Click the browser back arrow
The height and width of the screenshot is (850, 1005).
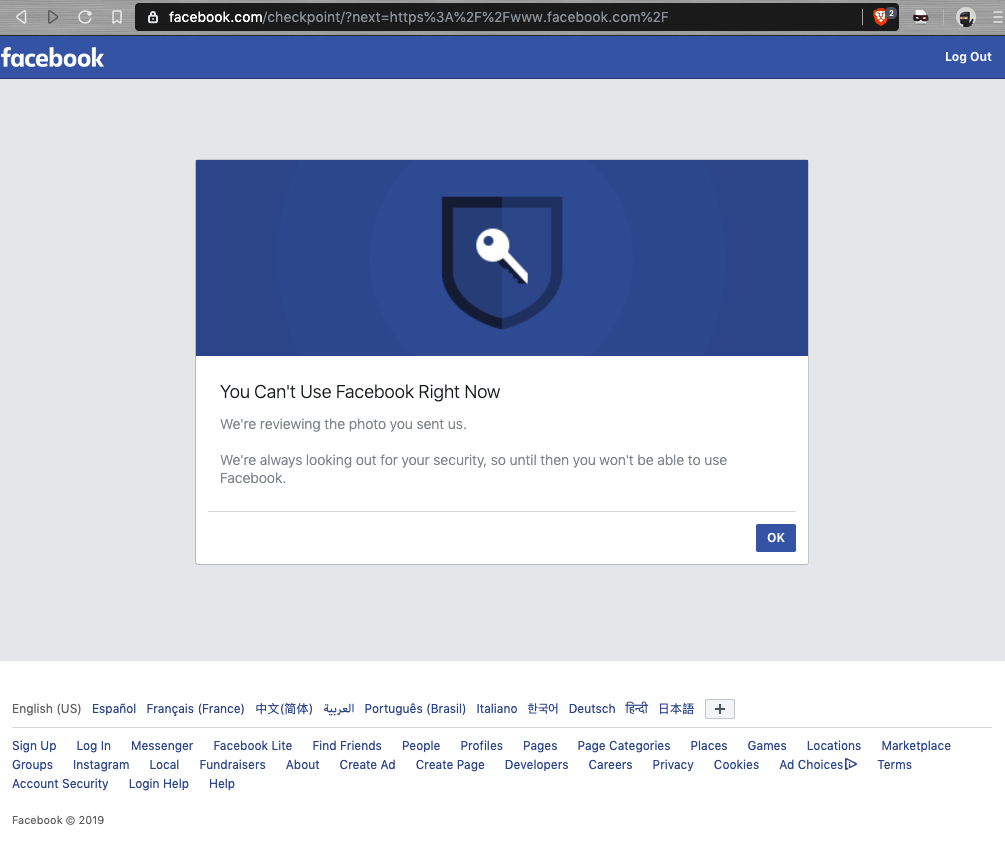[21, 17]
